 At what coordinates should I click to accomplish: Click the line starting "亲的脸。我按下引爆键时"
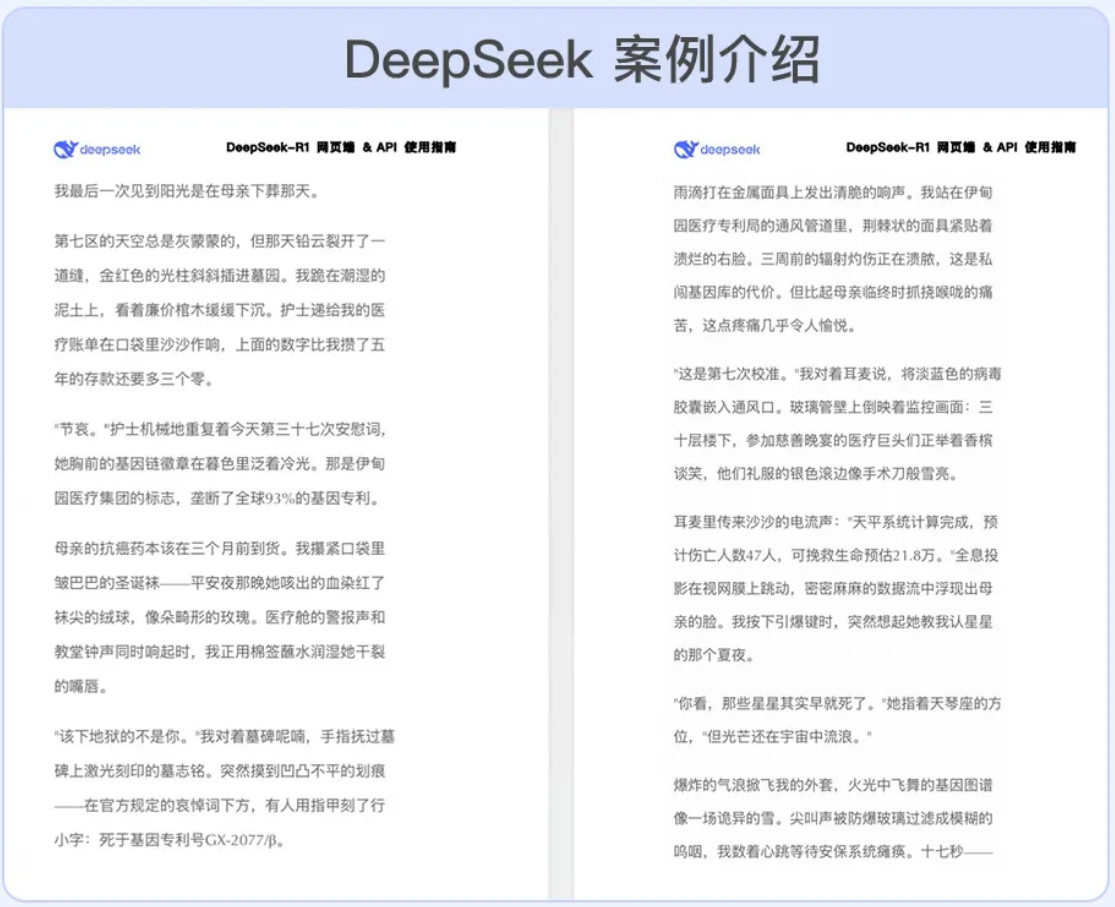(x=833, y=622)
